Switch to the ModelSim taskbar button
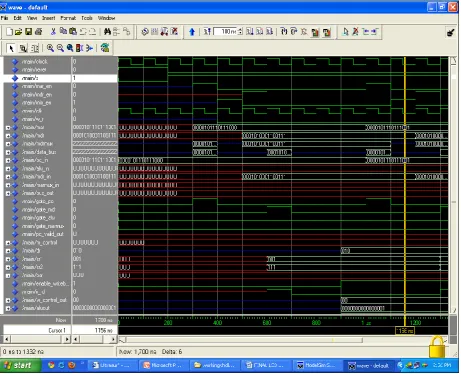 pyautogui.click(x=316, y=366)
